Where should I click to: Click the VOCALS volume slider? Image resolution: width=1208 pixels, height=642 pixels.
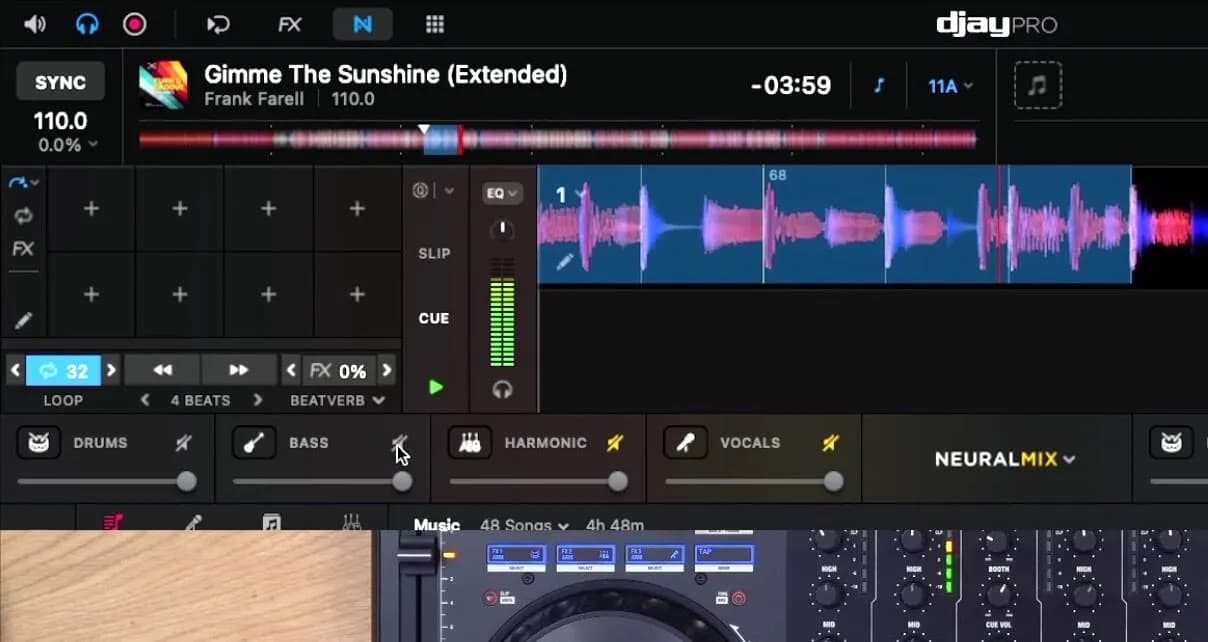pos(753,482)
